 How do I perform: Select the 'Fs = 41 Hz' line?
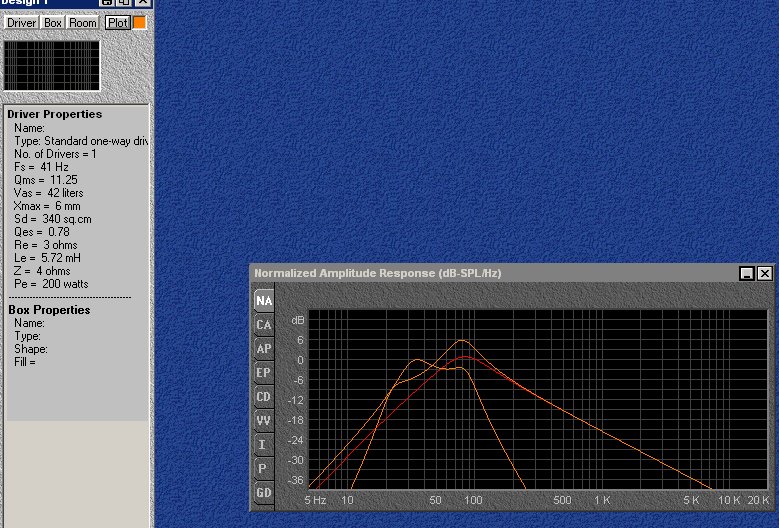[x=41, y=167]
